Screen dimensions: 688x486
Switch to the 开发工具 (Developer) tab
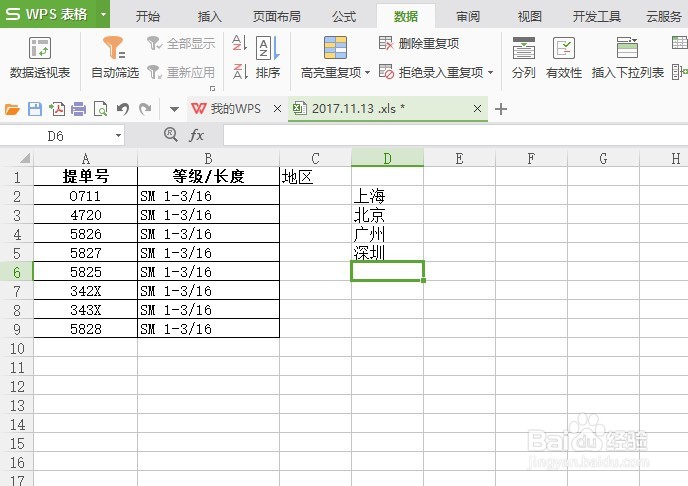597,17
